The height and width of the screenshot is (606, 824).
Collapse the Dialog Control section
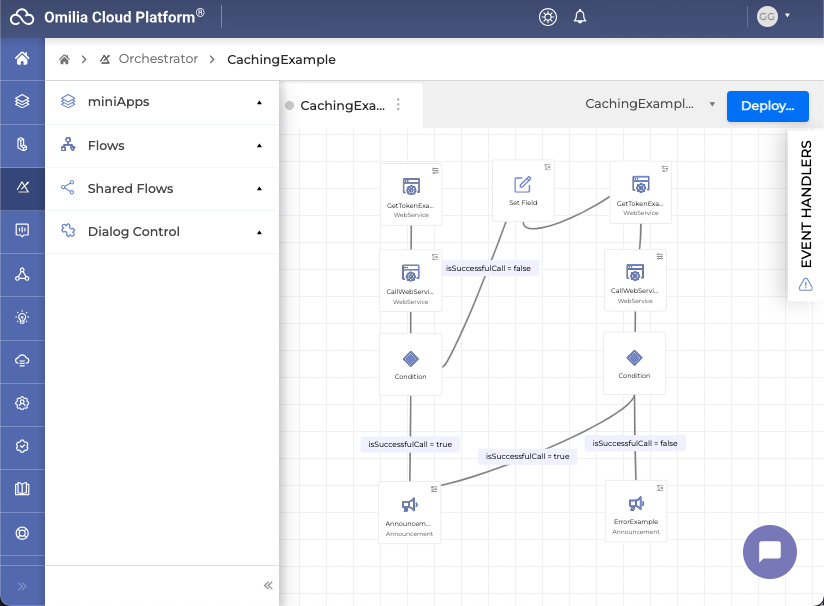259,232
